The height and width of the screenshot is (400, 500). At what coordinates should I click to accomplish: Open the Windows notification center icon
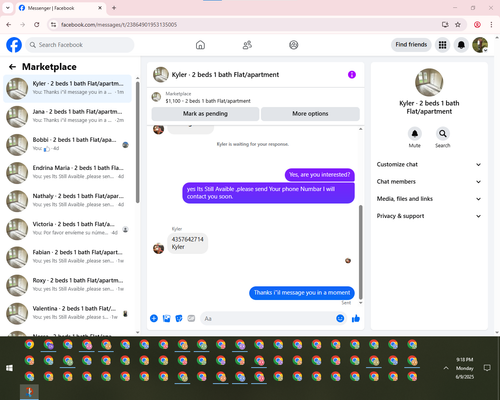[x=487, y=368]
